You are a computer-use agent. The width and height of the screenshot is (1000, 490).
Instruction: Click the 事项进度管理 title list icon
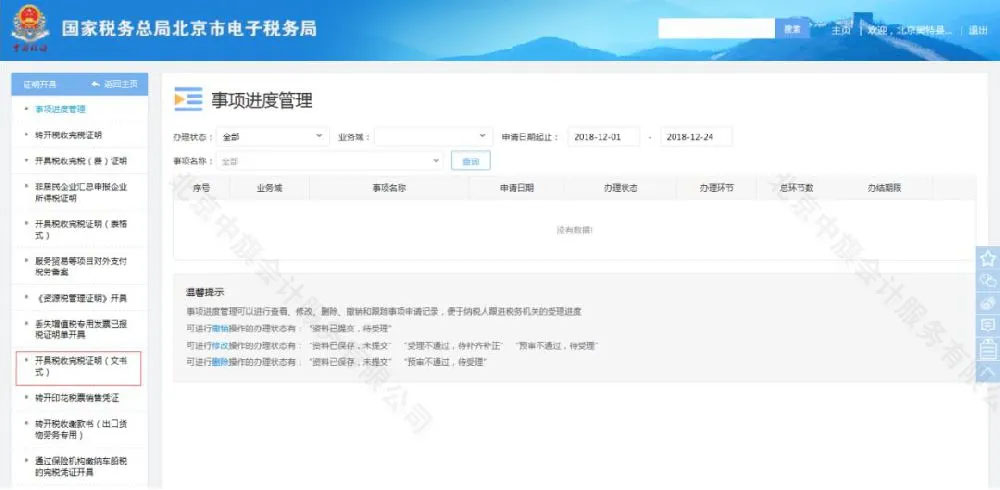point(188,99)
